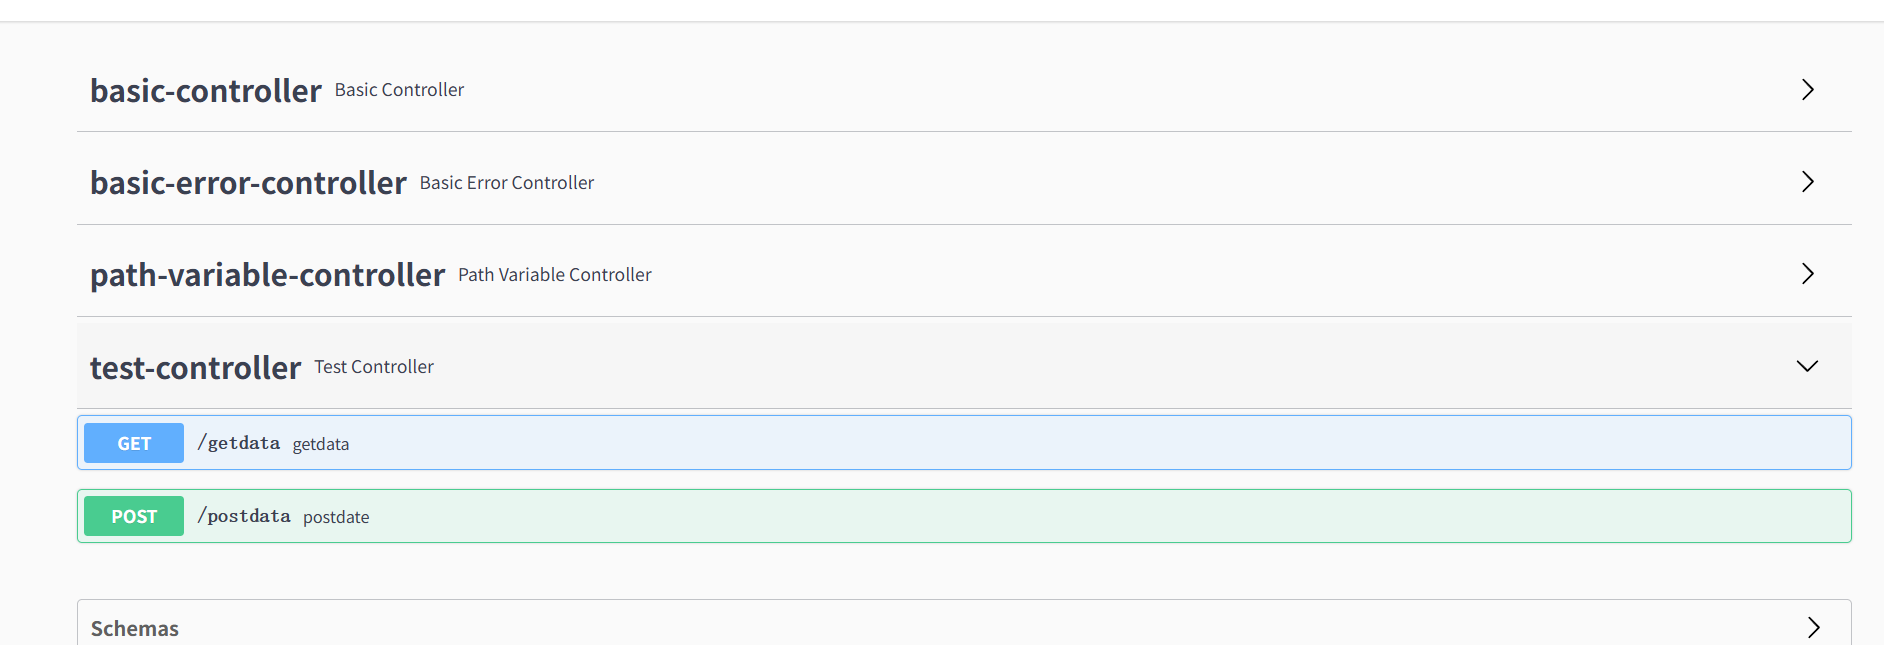
Task: Click the 'Path Variable Controller' description text
Action: pyautogui.click(x=555, y=275)
